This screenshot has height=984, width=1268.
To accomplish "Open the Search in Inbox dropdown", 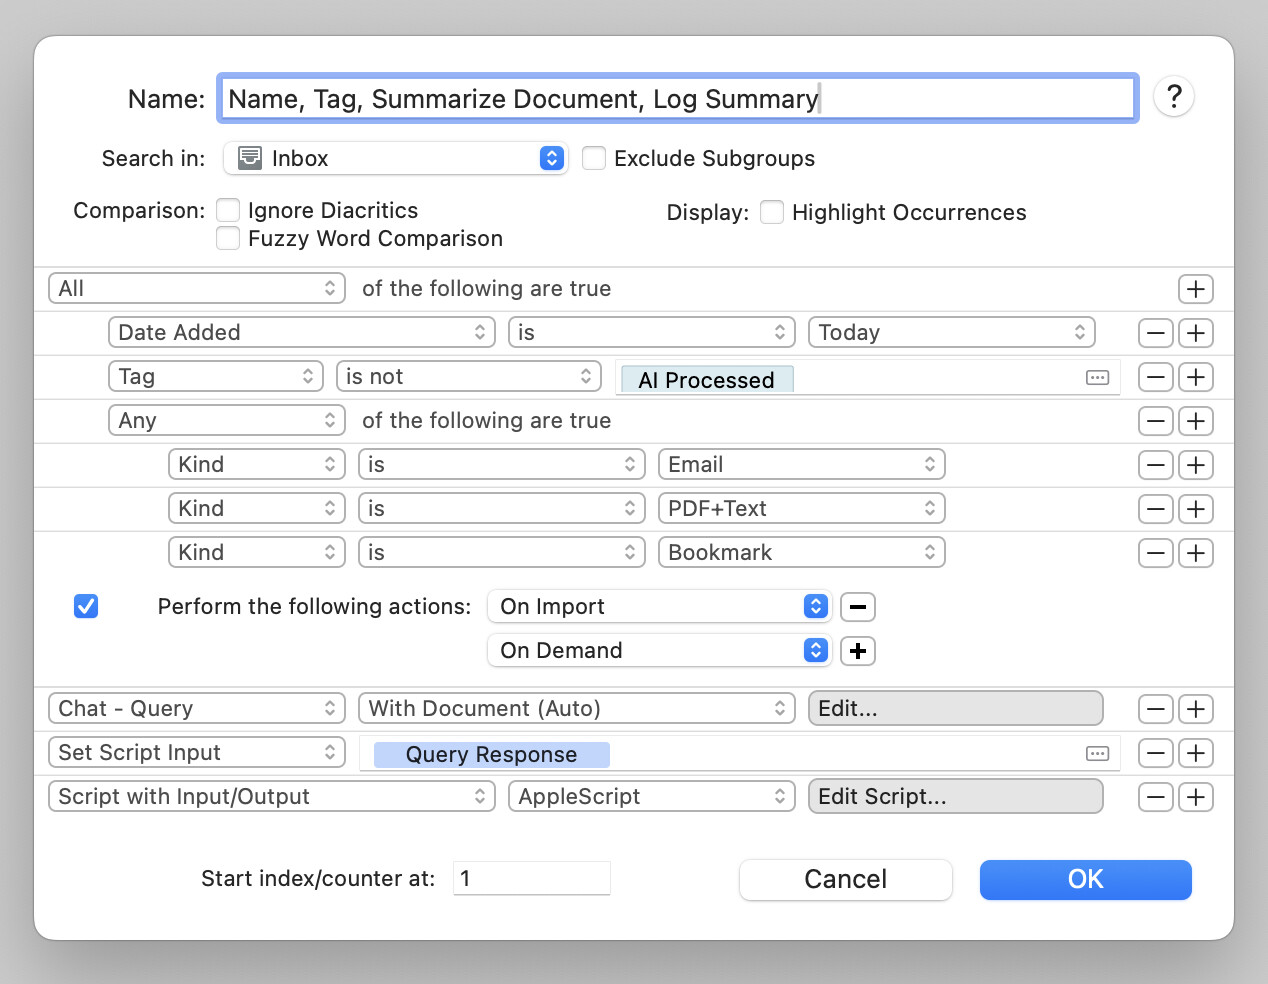I will (x=395, y=158).
